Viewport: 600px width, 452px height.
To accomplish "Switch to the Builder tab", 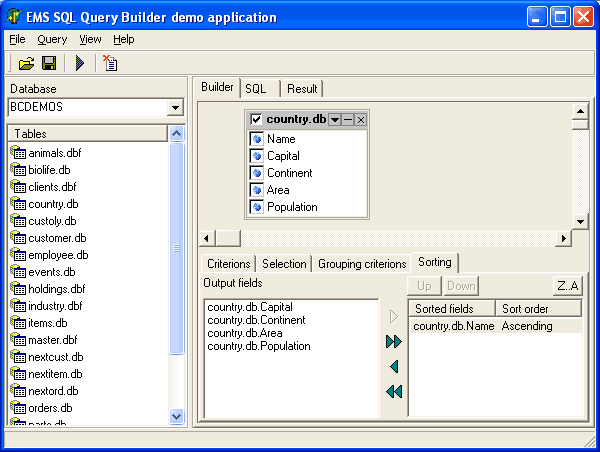I will coord(217,87).
